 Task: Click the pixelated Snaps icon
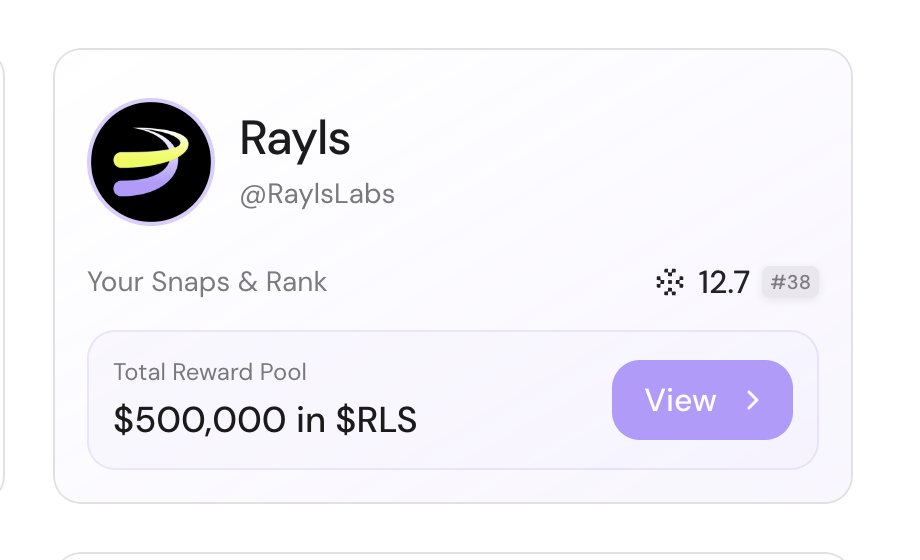pos(669,283)
